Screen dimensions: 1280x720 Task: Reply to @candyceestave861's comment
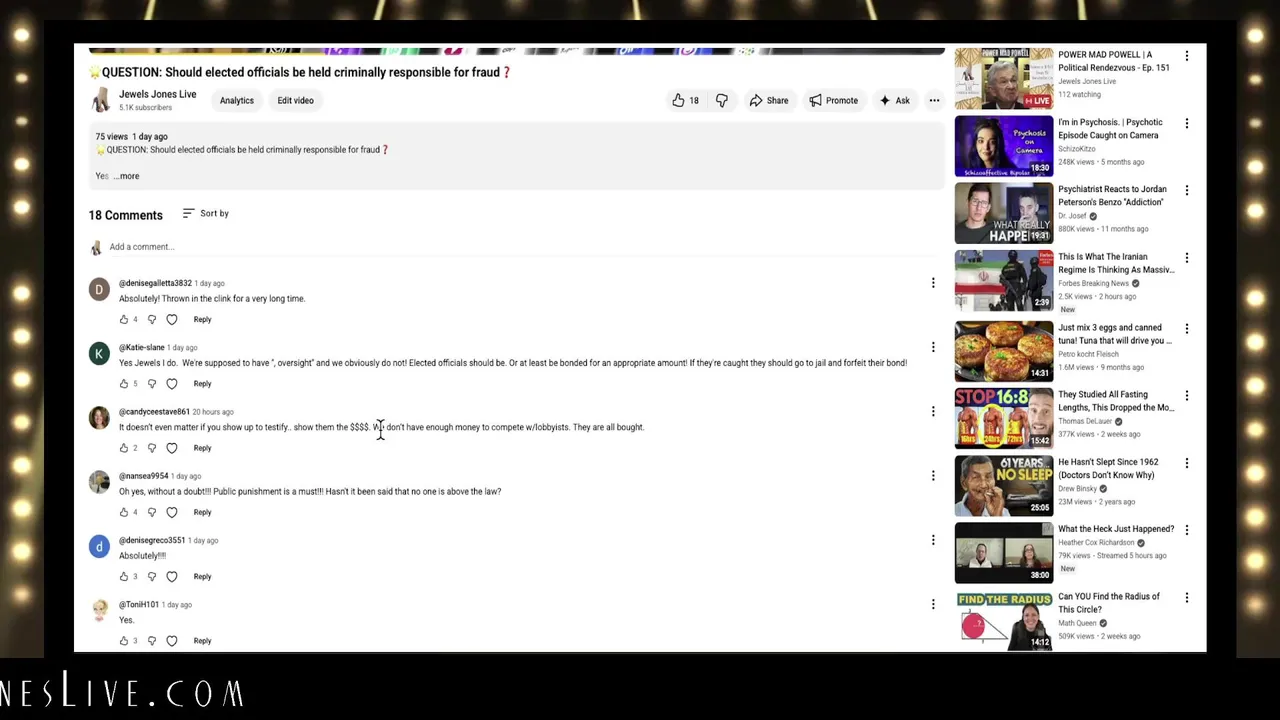point(202,448)
